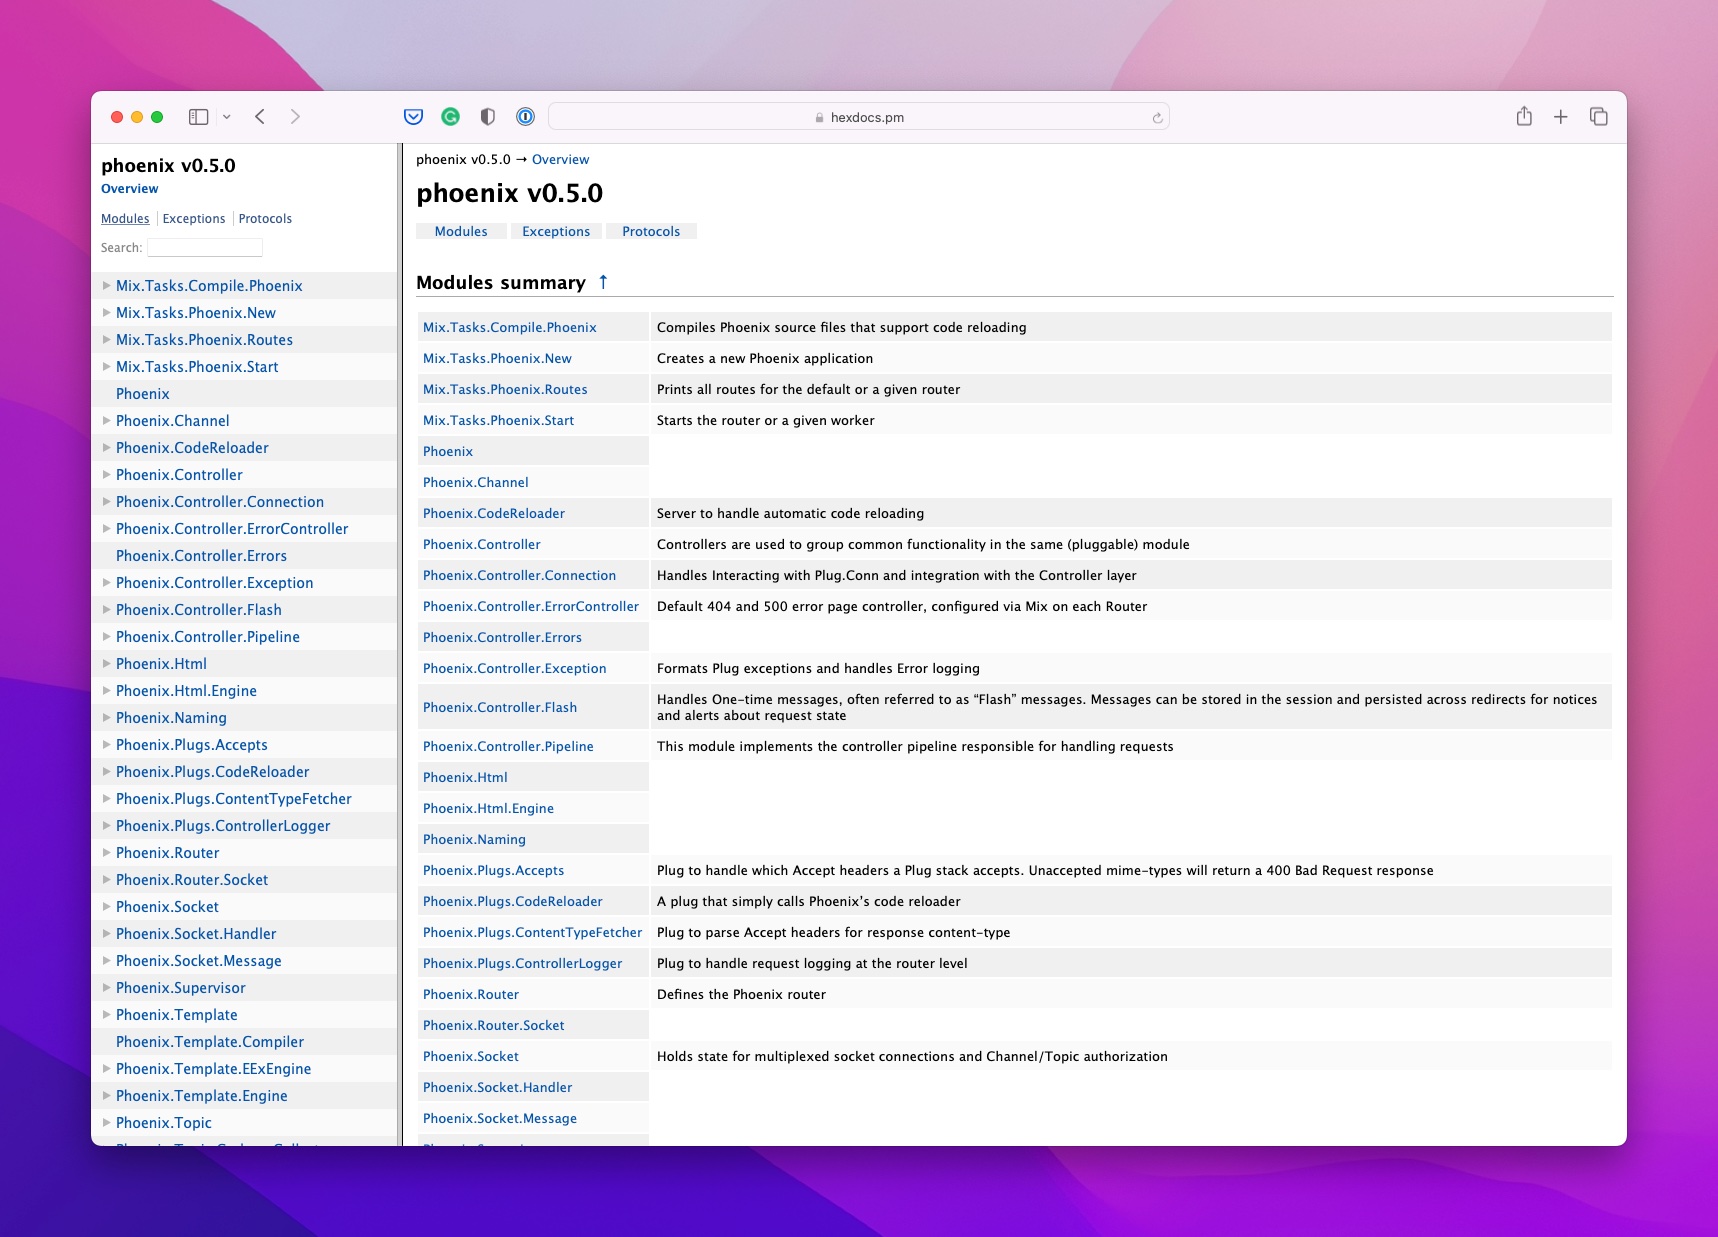
Task: Open a new tab with plus icon
Action: (x=1560, y=117)
